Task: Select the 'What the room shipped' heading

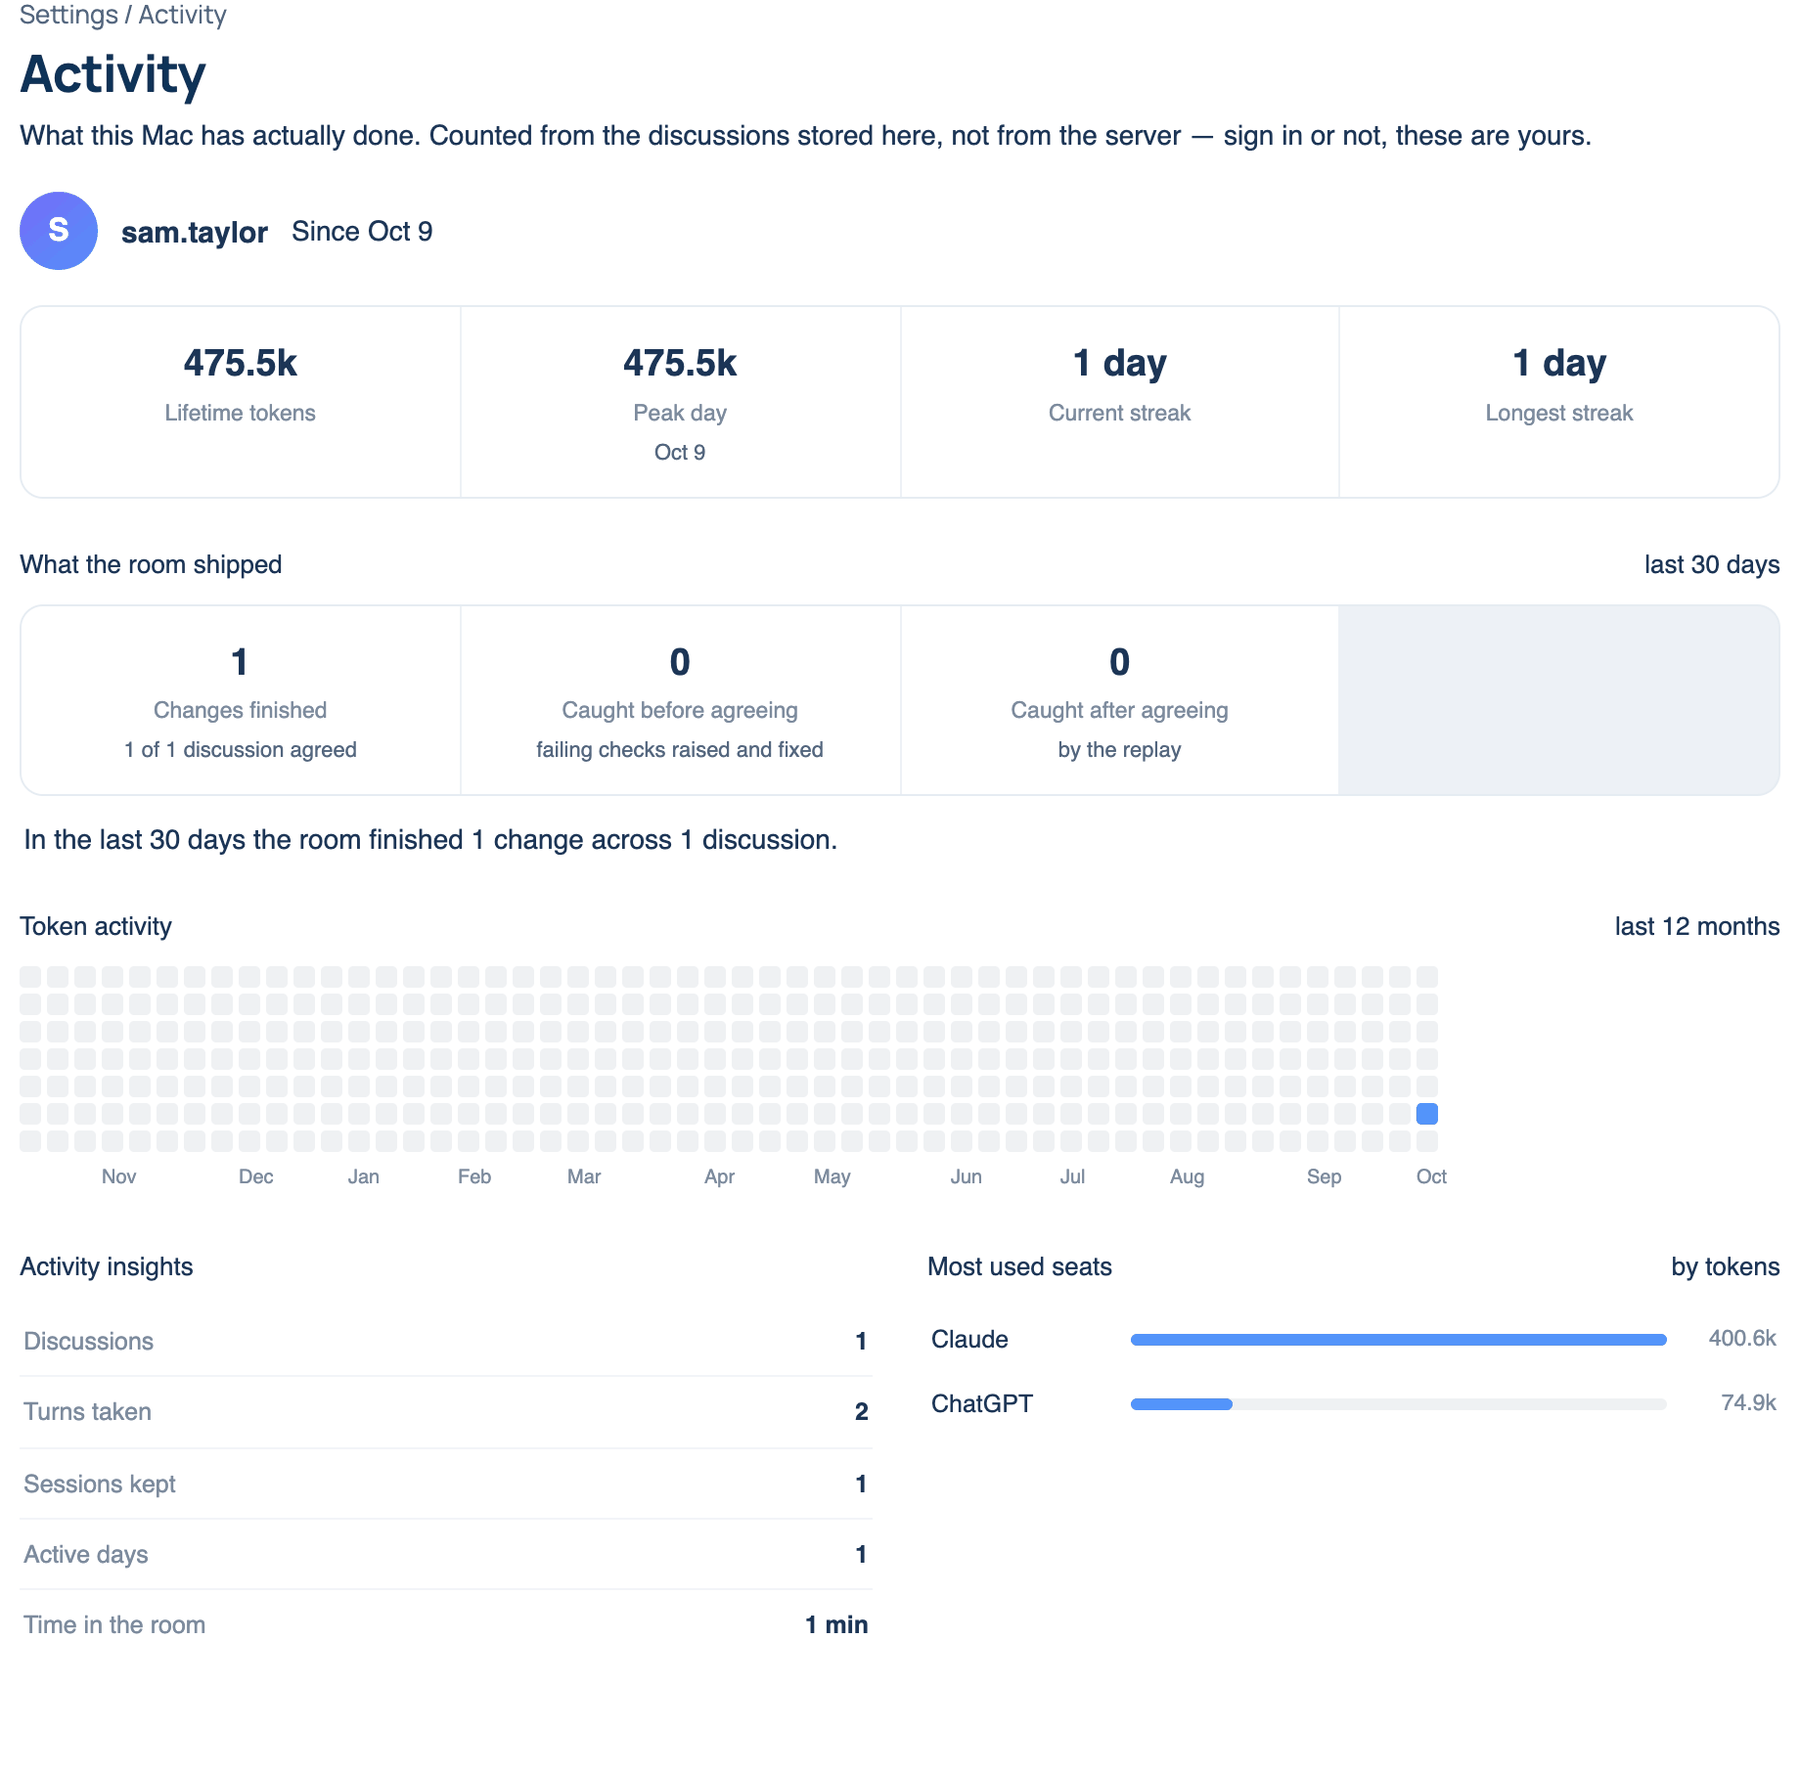Action: pyautogui.click(x=151, y=565)
